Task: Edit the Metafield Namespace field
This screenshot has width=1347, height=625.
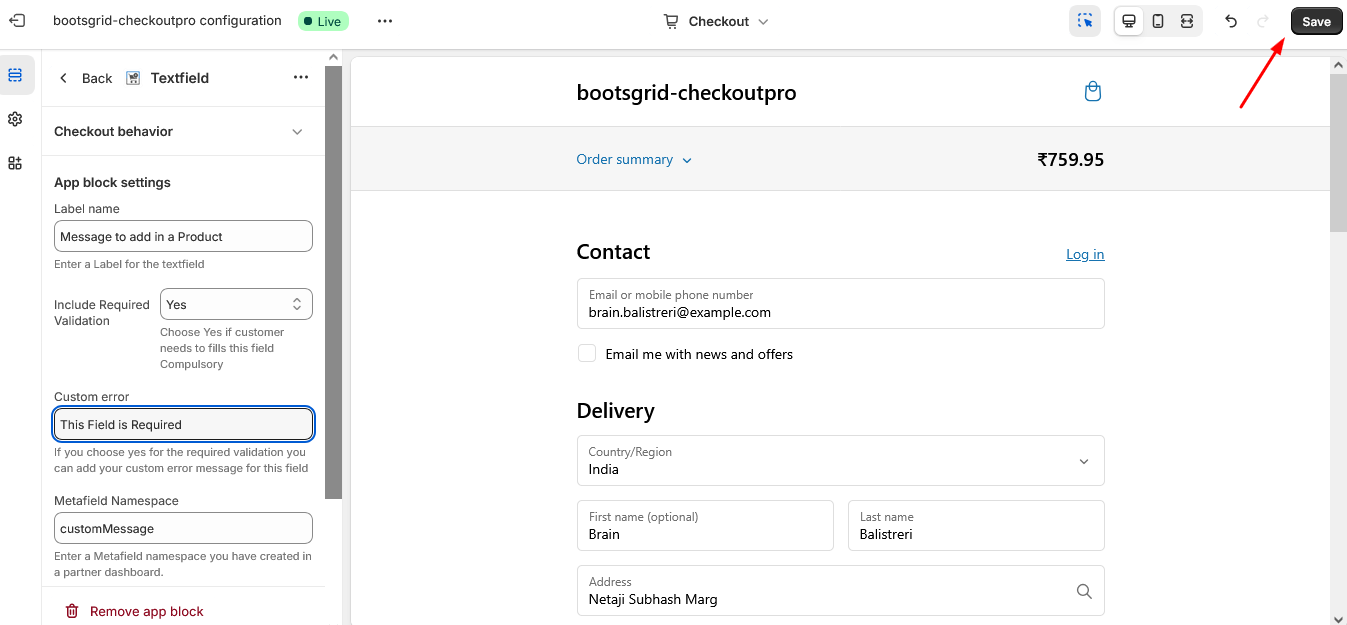Action: (183, 528)
